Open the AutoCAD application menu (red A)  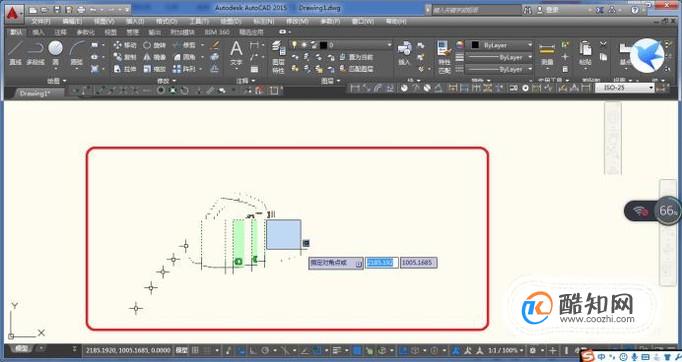tap(13, 13)
